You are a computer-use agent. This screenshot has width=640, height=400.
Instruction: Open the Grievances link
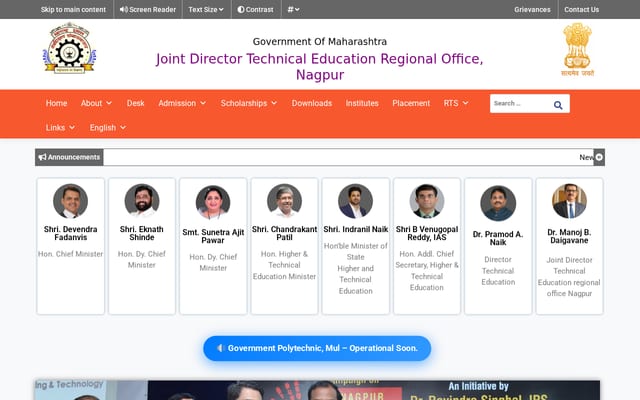point(532,9)
